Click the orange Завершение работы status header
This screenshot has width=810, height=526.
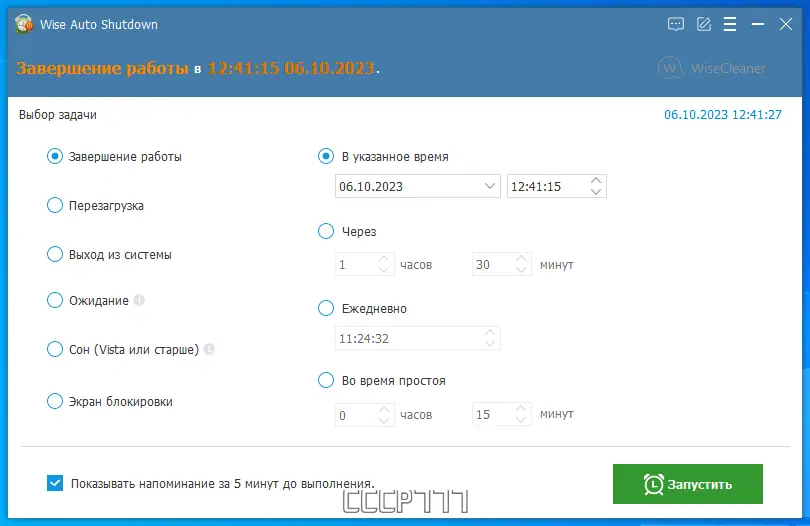coord(102,68)
